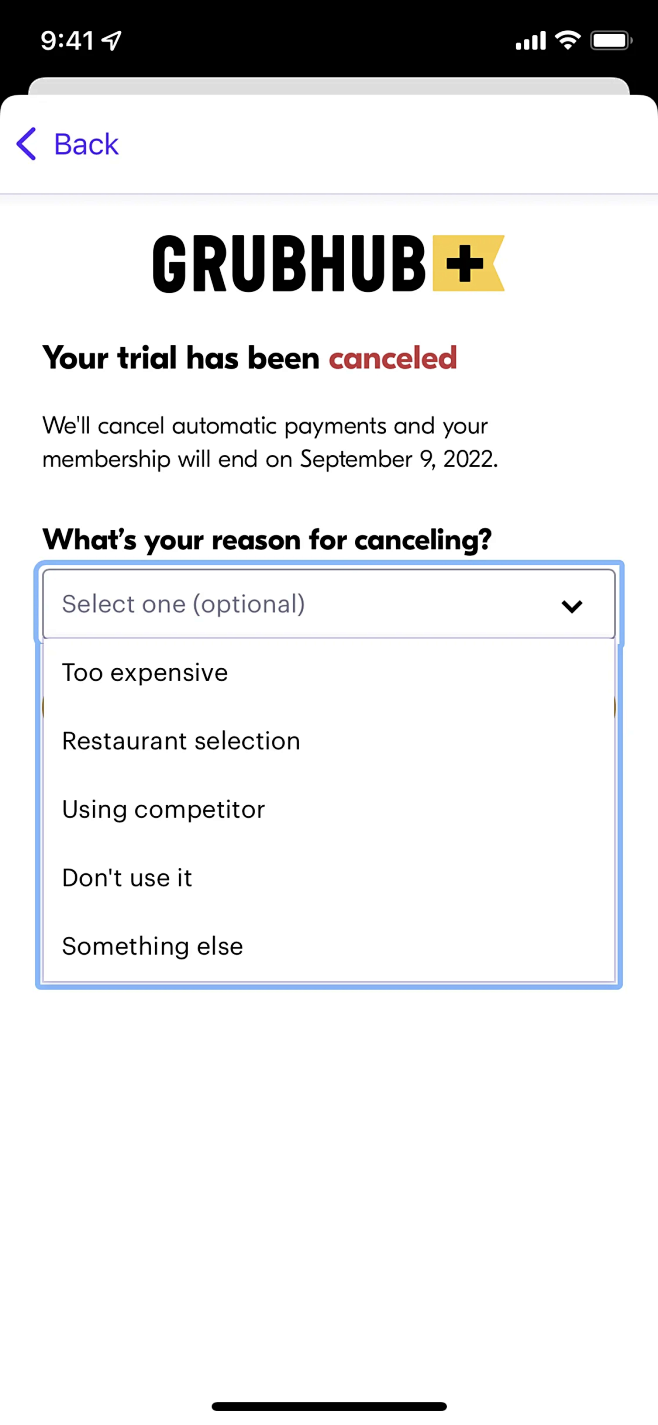Go Back to the previous screen
658x1425 pixels.
click(85, 144)
